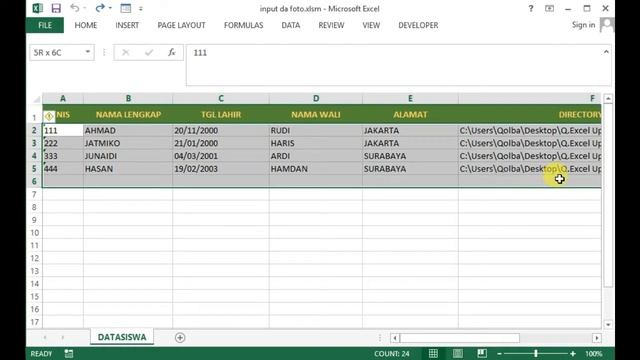Click the Select All corner triangle
This screenshot has width=640, height=360.
click(36, 98)
